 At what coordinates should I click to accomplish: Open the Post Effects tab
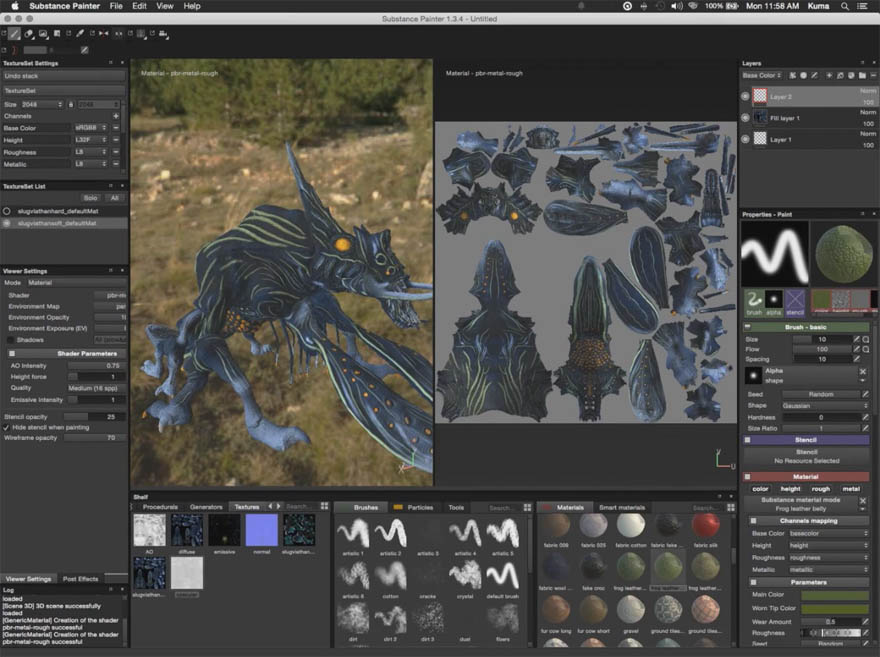80,578
